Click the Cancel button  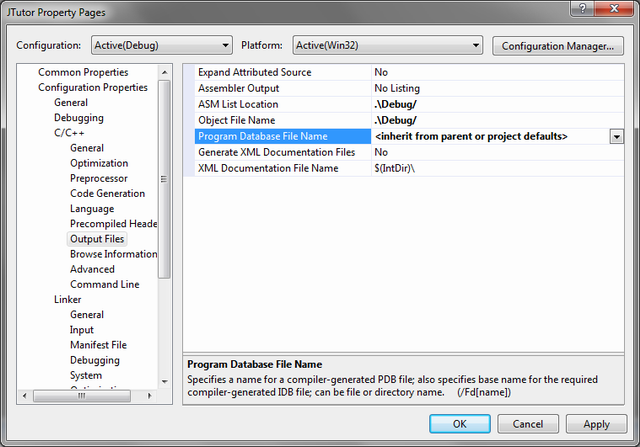[x=528, y=424]
